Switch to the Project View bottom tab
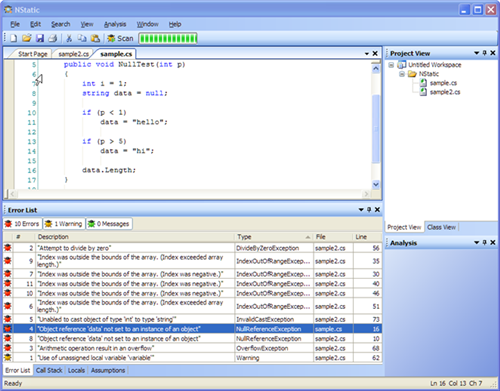The height and width of the screenshot is (391, 500). point(404,227)
